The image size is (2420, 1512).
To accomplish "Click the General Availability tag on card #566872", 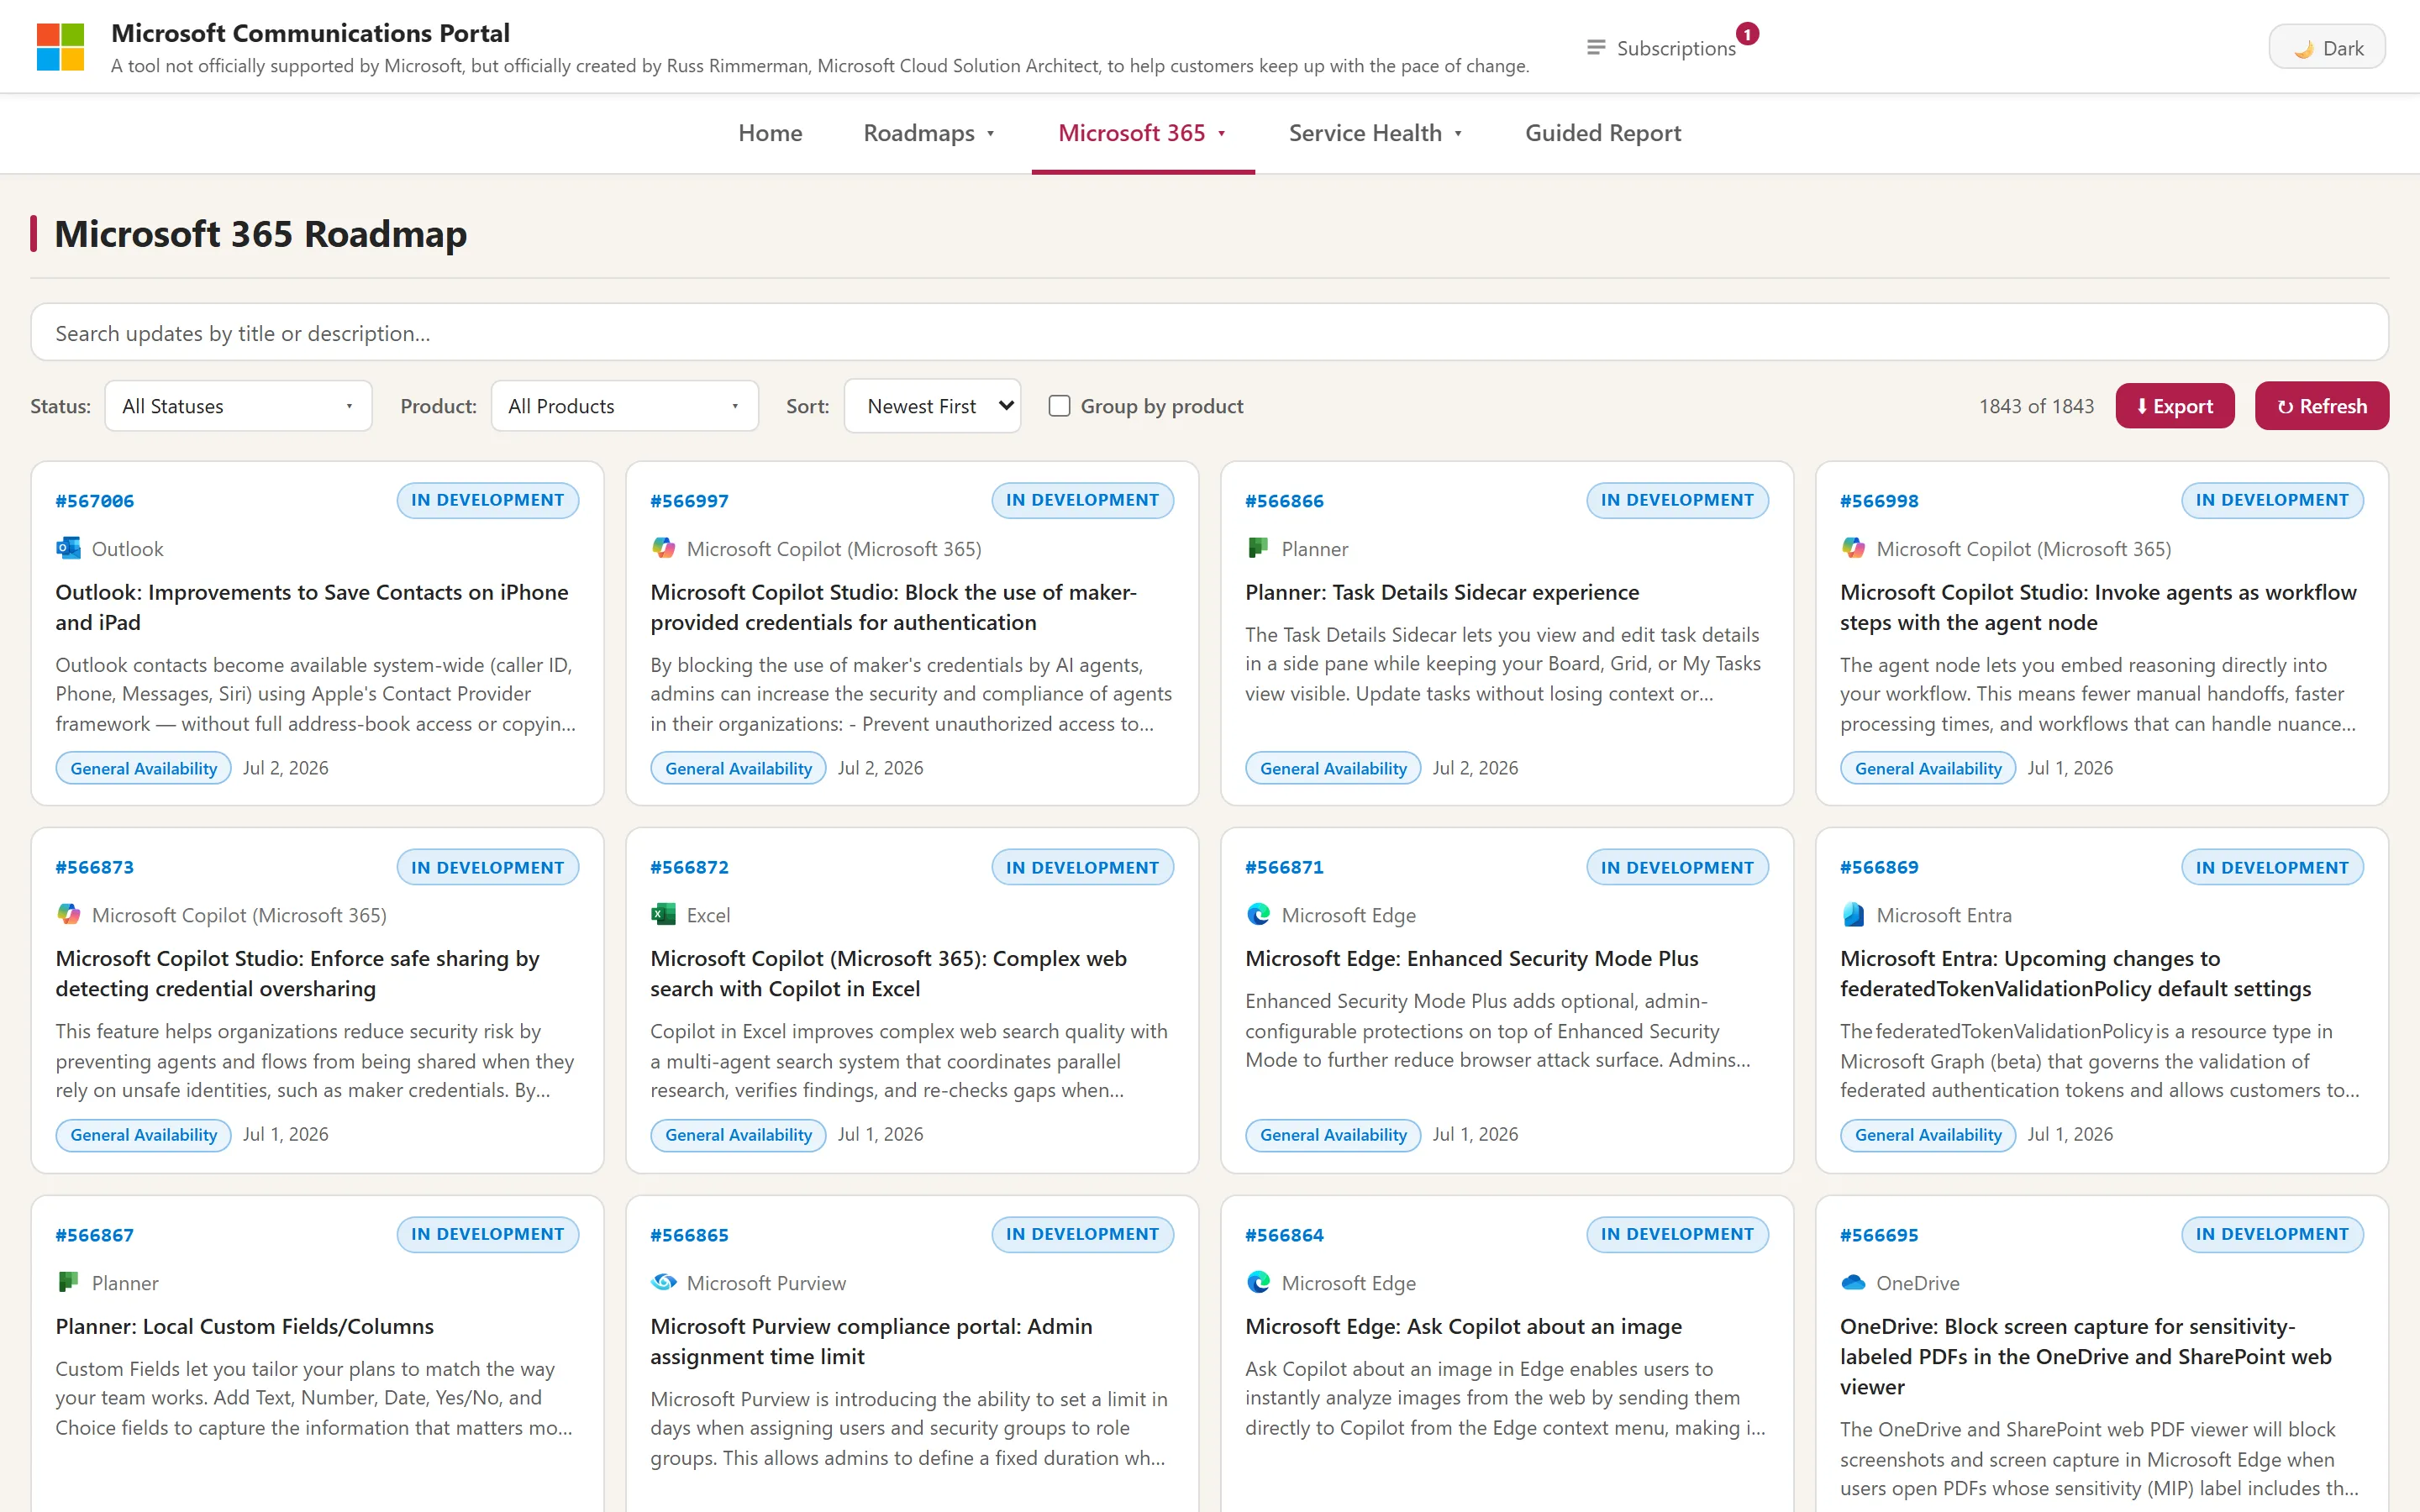I will (738, 1134).
